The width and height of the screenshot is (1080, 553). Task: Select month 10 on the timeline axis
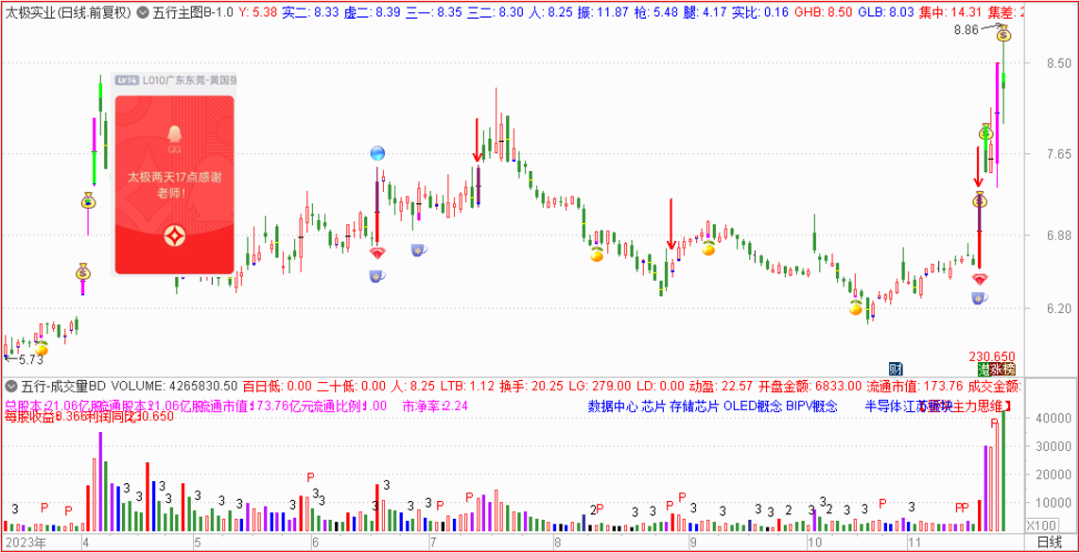tap(815, 542)
